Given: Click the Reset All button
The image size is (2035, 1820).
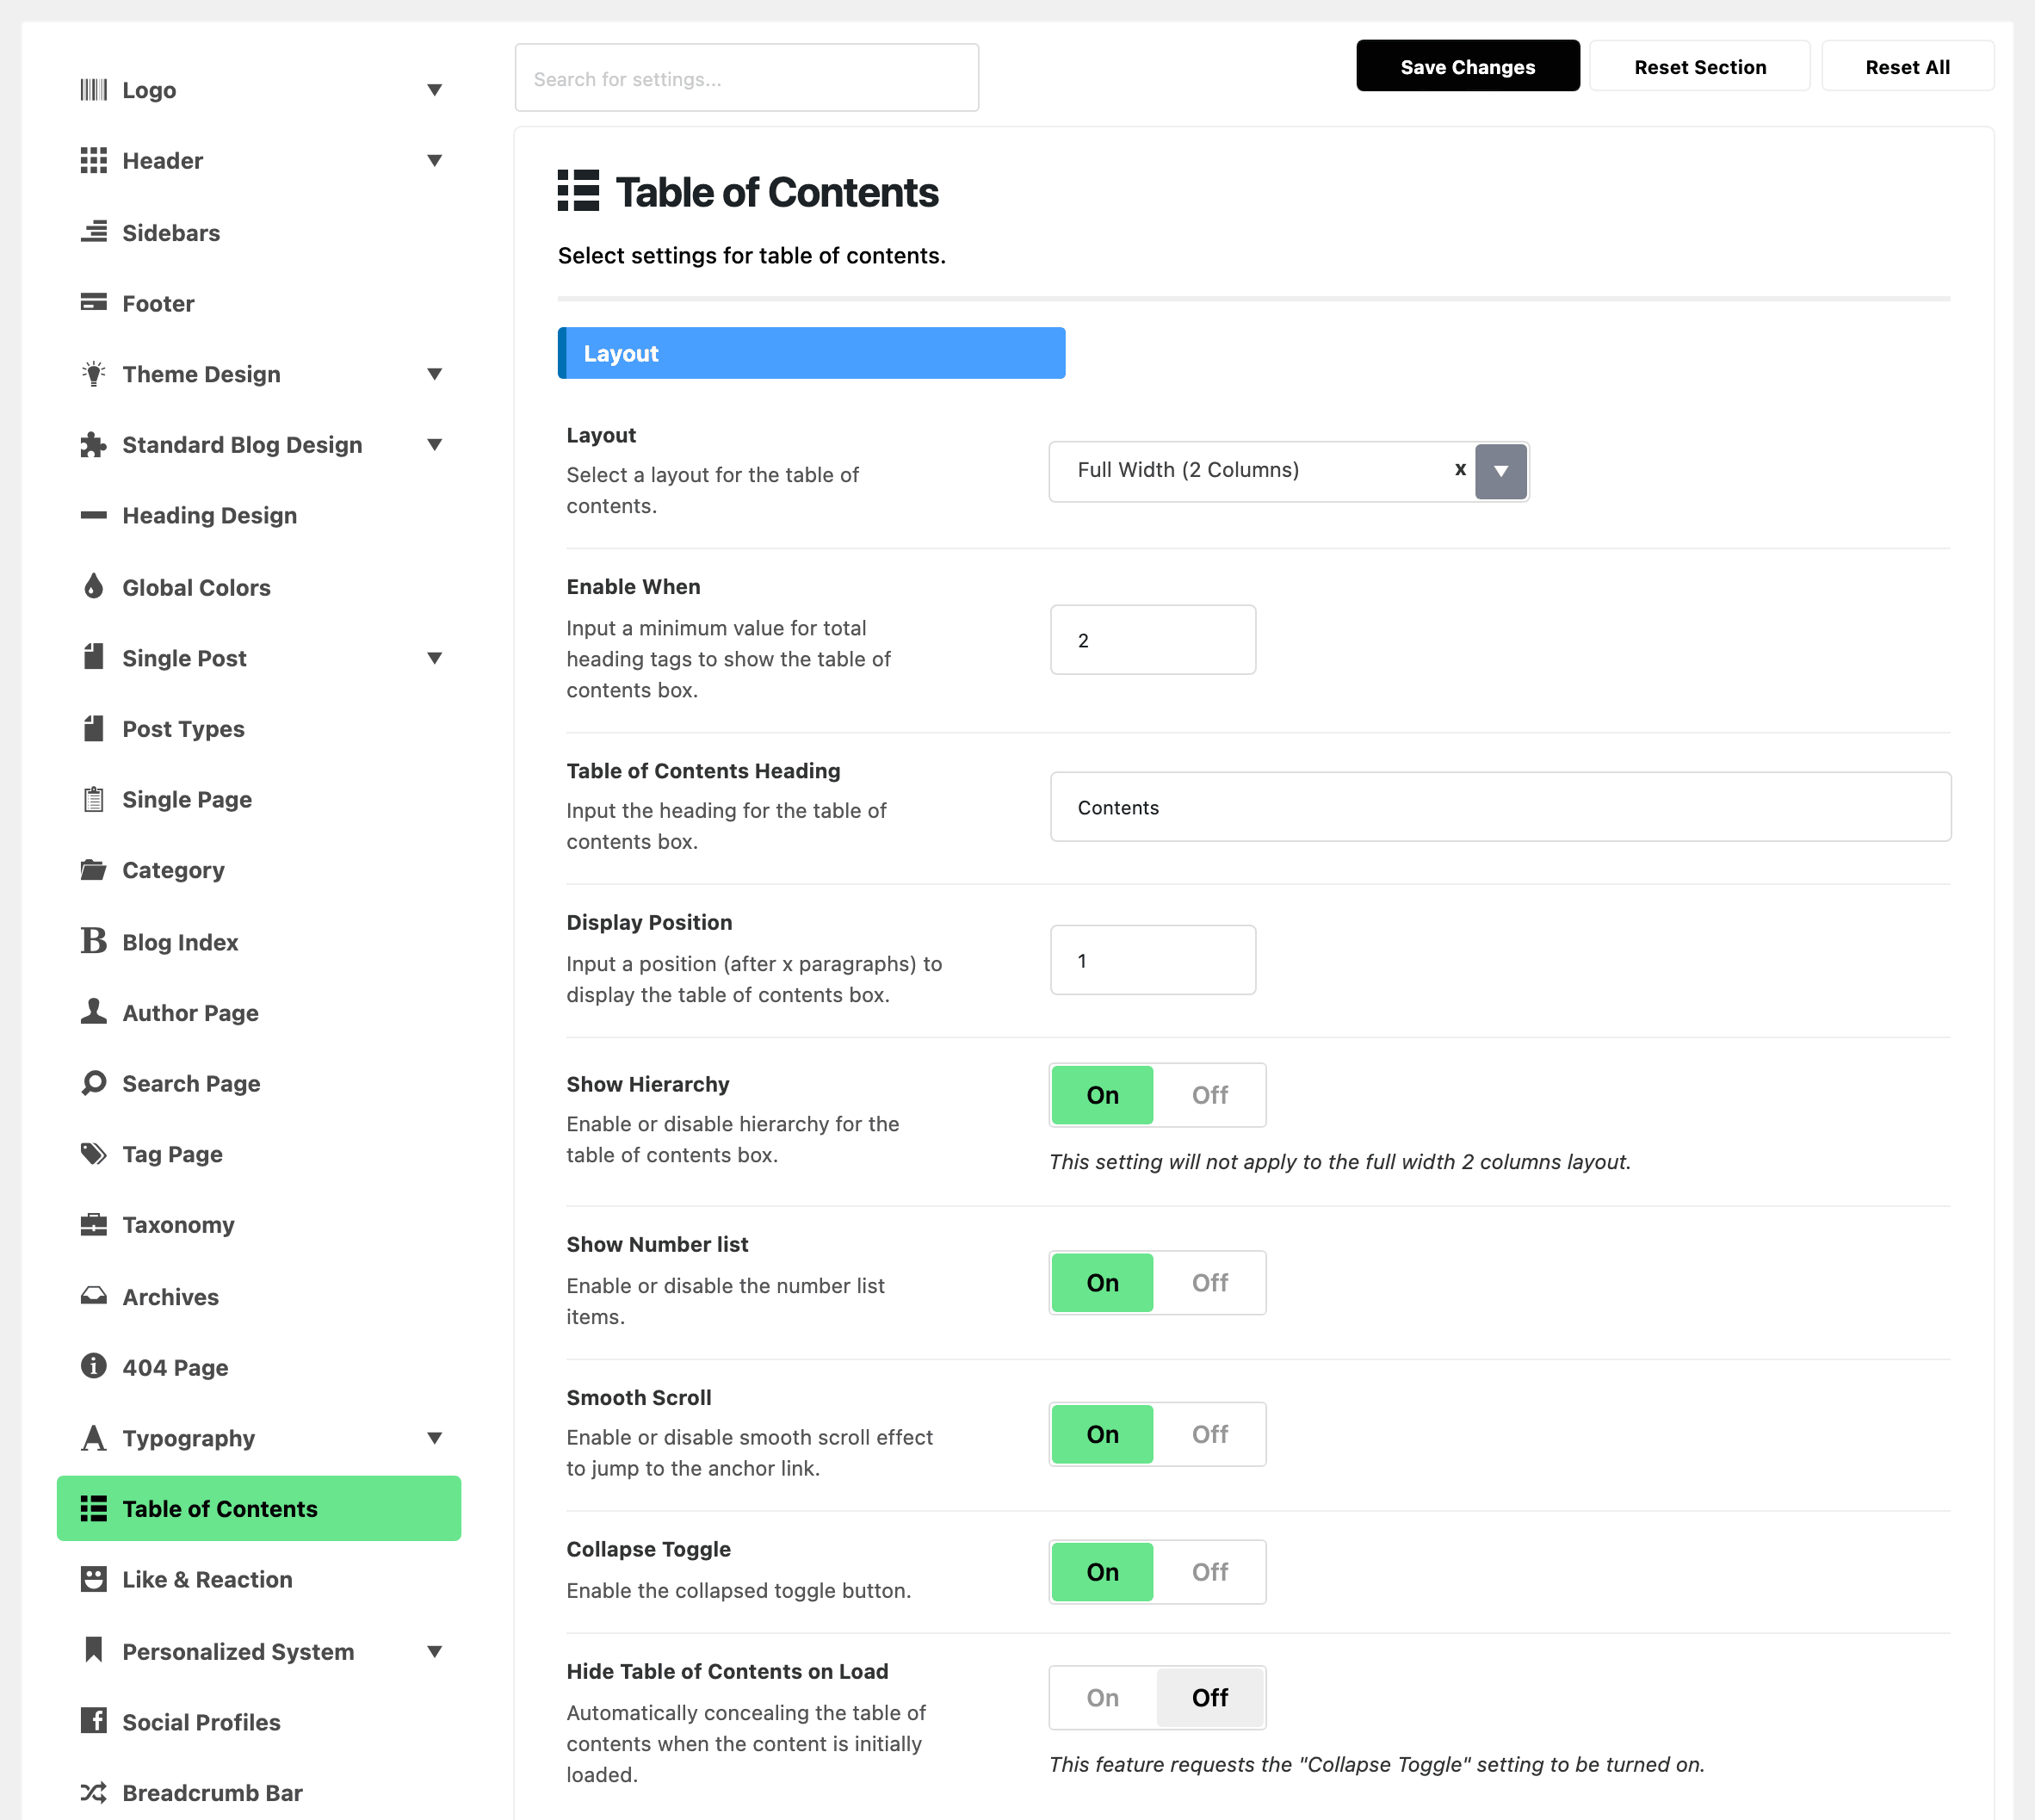Looking at the screenshot, I should [1907, 66].
